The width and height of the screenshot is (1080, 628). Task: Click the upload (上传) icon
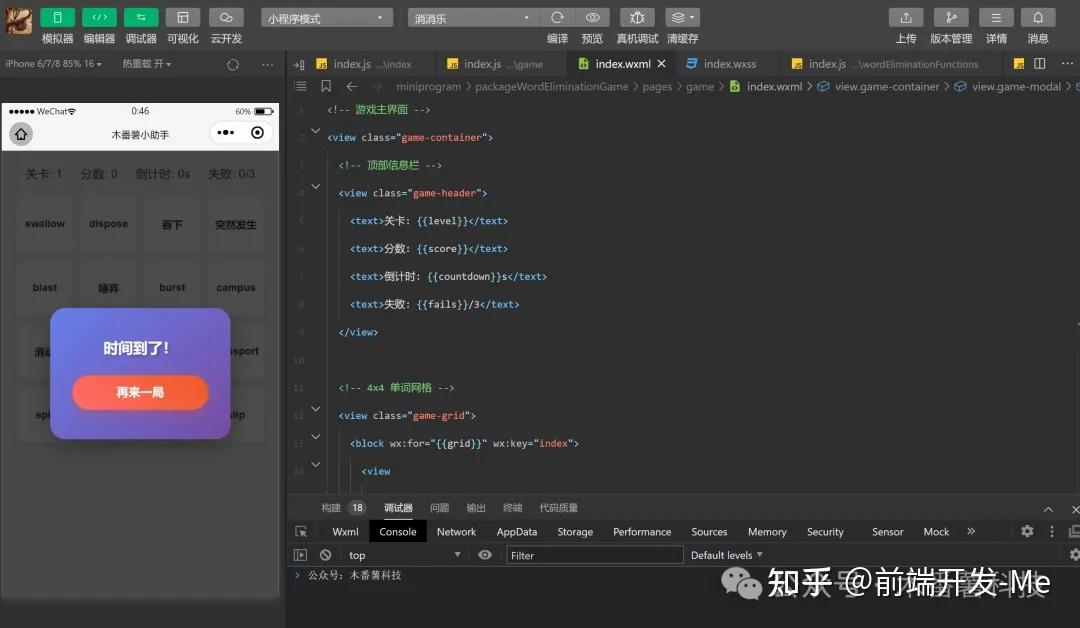coord(906,17)
